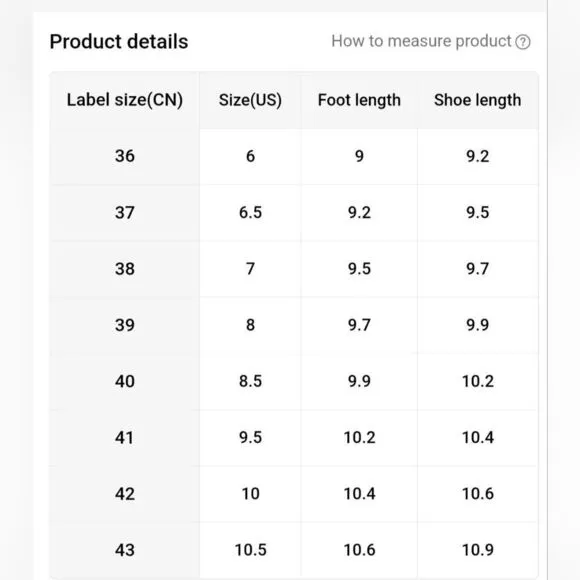Select CN label size 39 row
Image resolution: width=580 pixels, height=580 pixels.
294,325
